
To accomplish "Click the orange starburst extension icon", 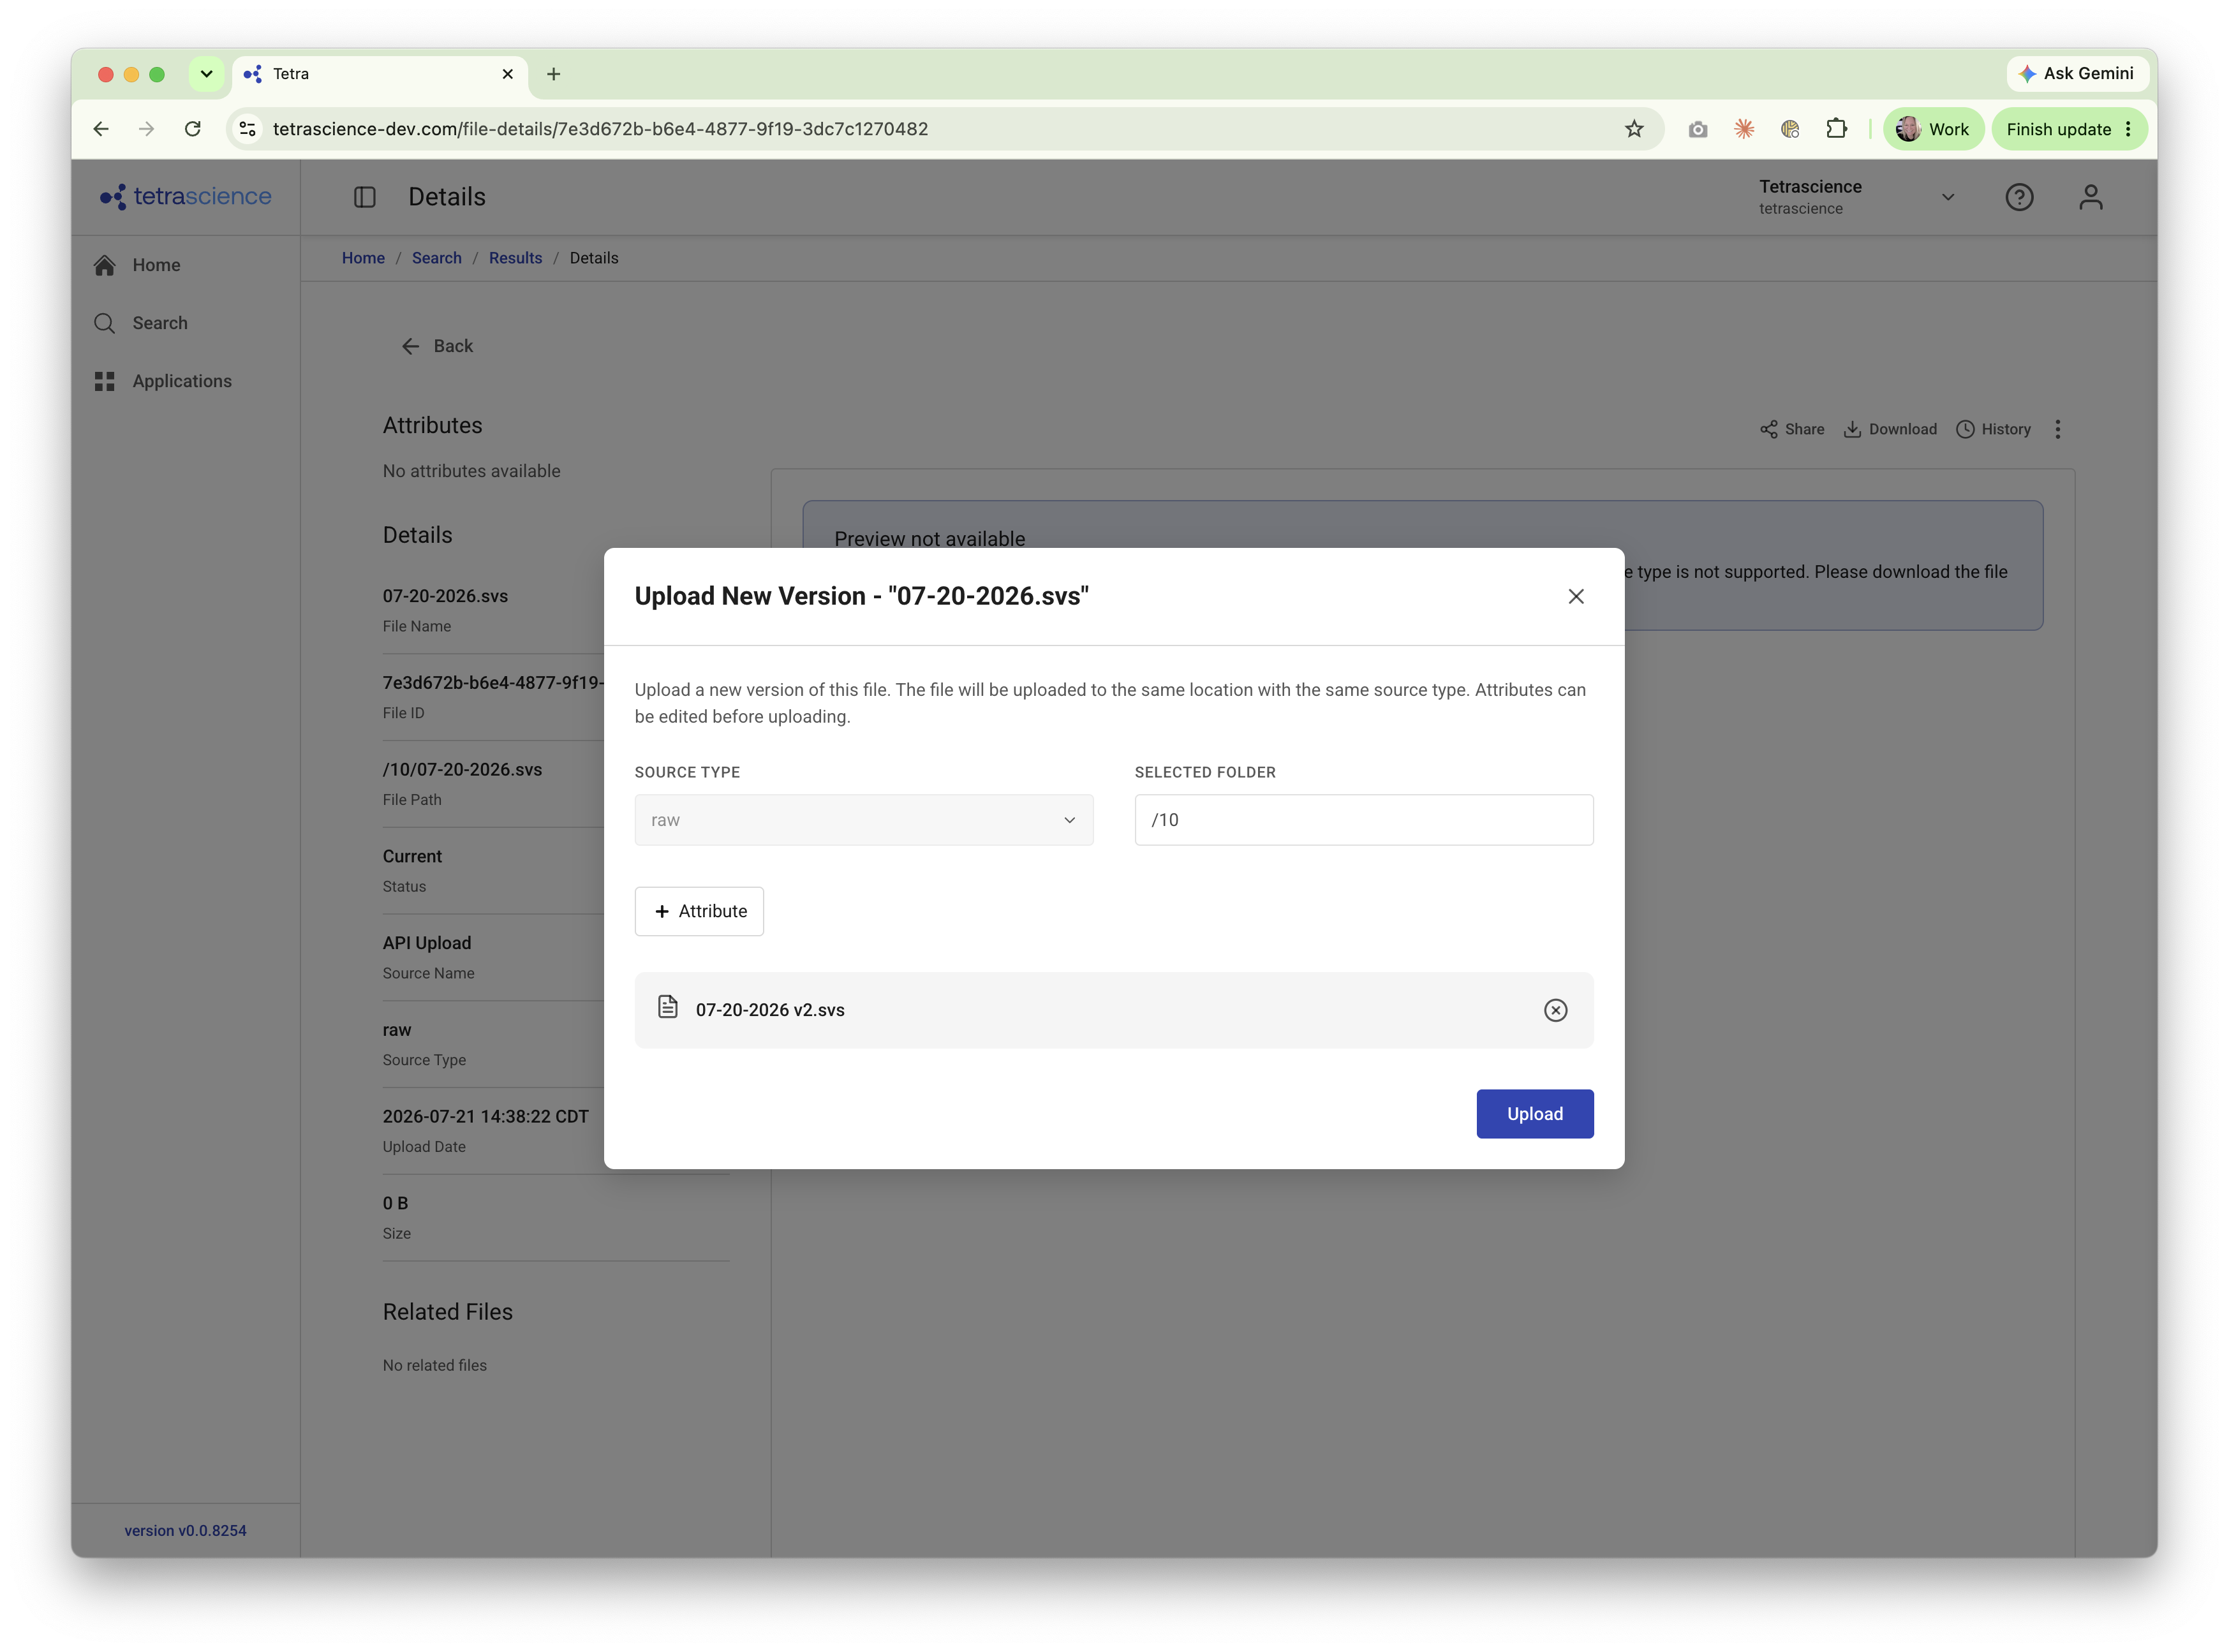I will click(x=1743, y=129).
